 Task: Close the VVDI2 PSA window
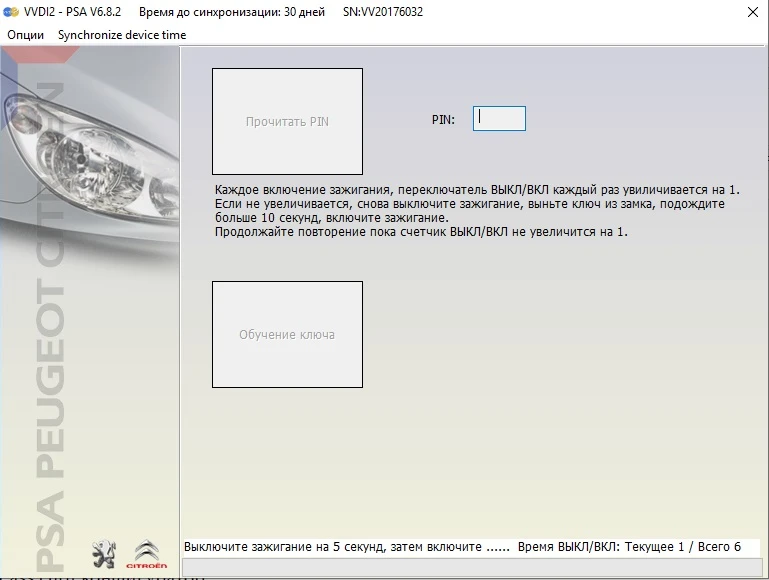(x=753, y=12)
